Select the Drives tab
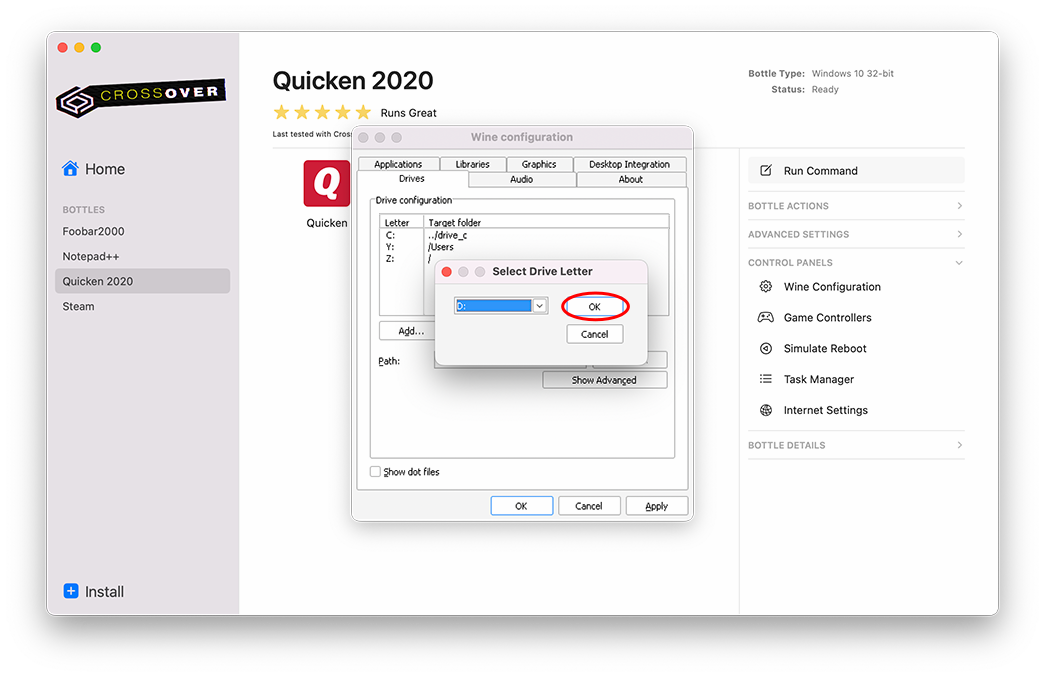The image size is (1045, 677). tap(412, 179)
